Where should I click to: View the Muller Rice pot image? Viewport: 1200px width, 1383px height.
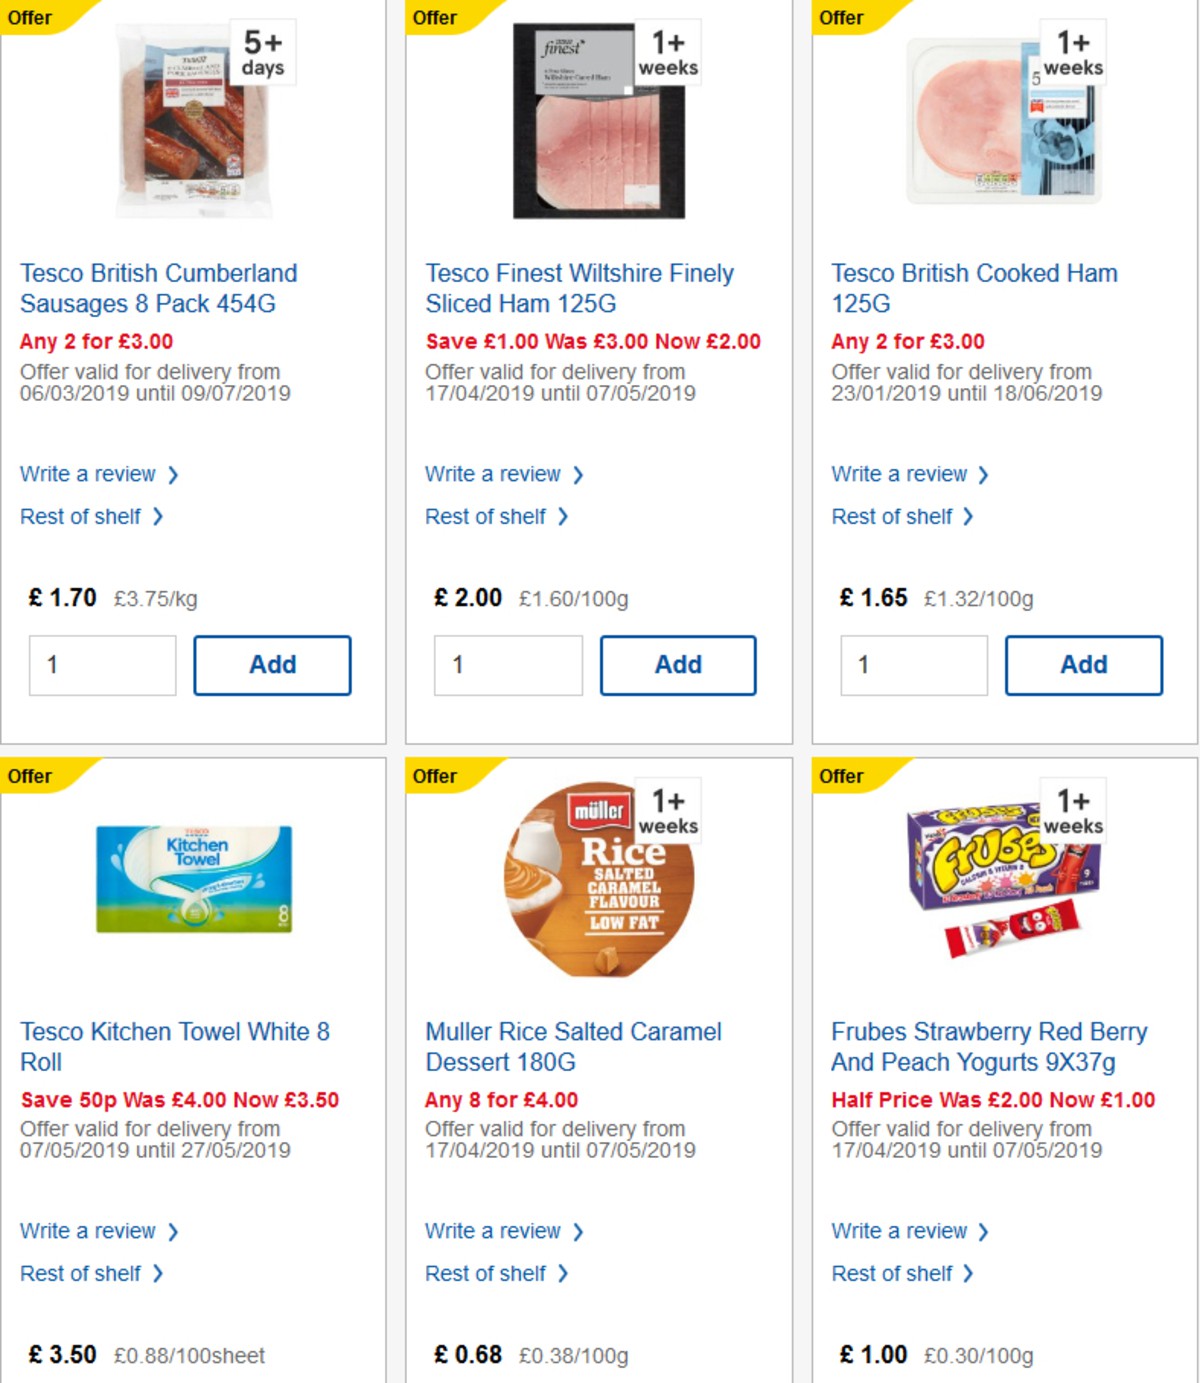601,880
